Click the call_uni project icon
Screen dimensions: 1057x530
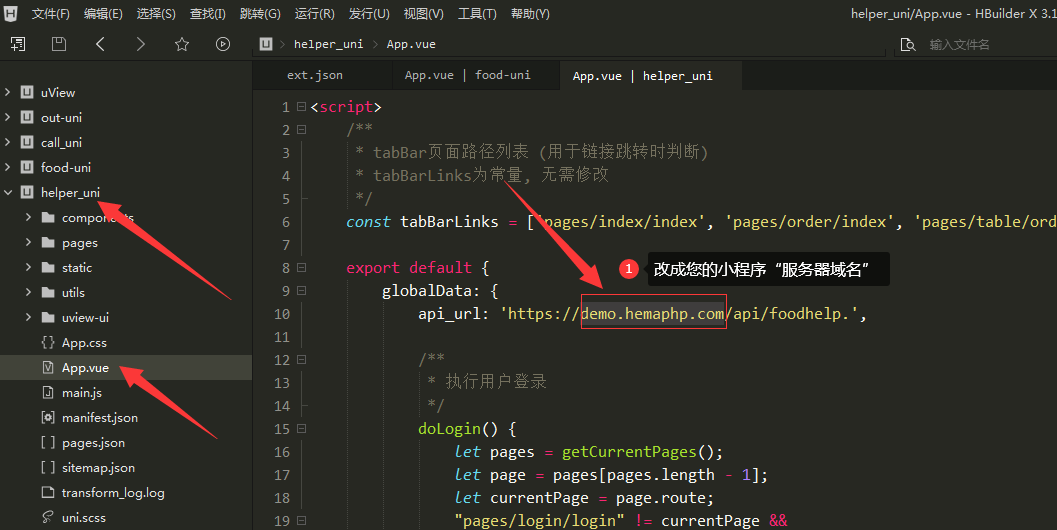[x=27, y=142]
